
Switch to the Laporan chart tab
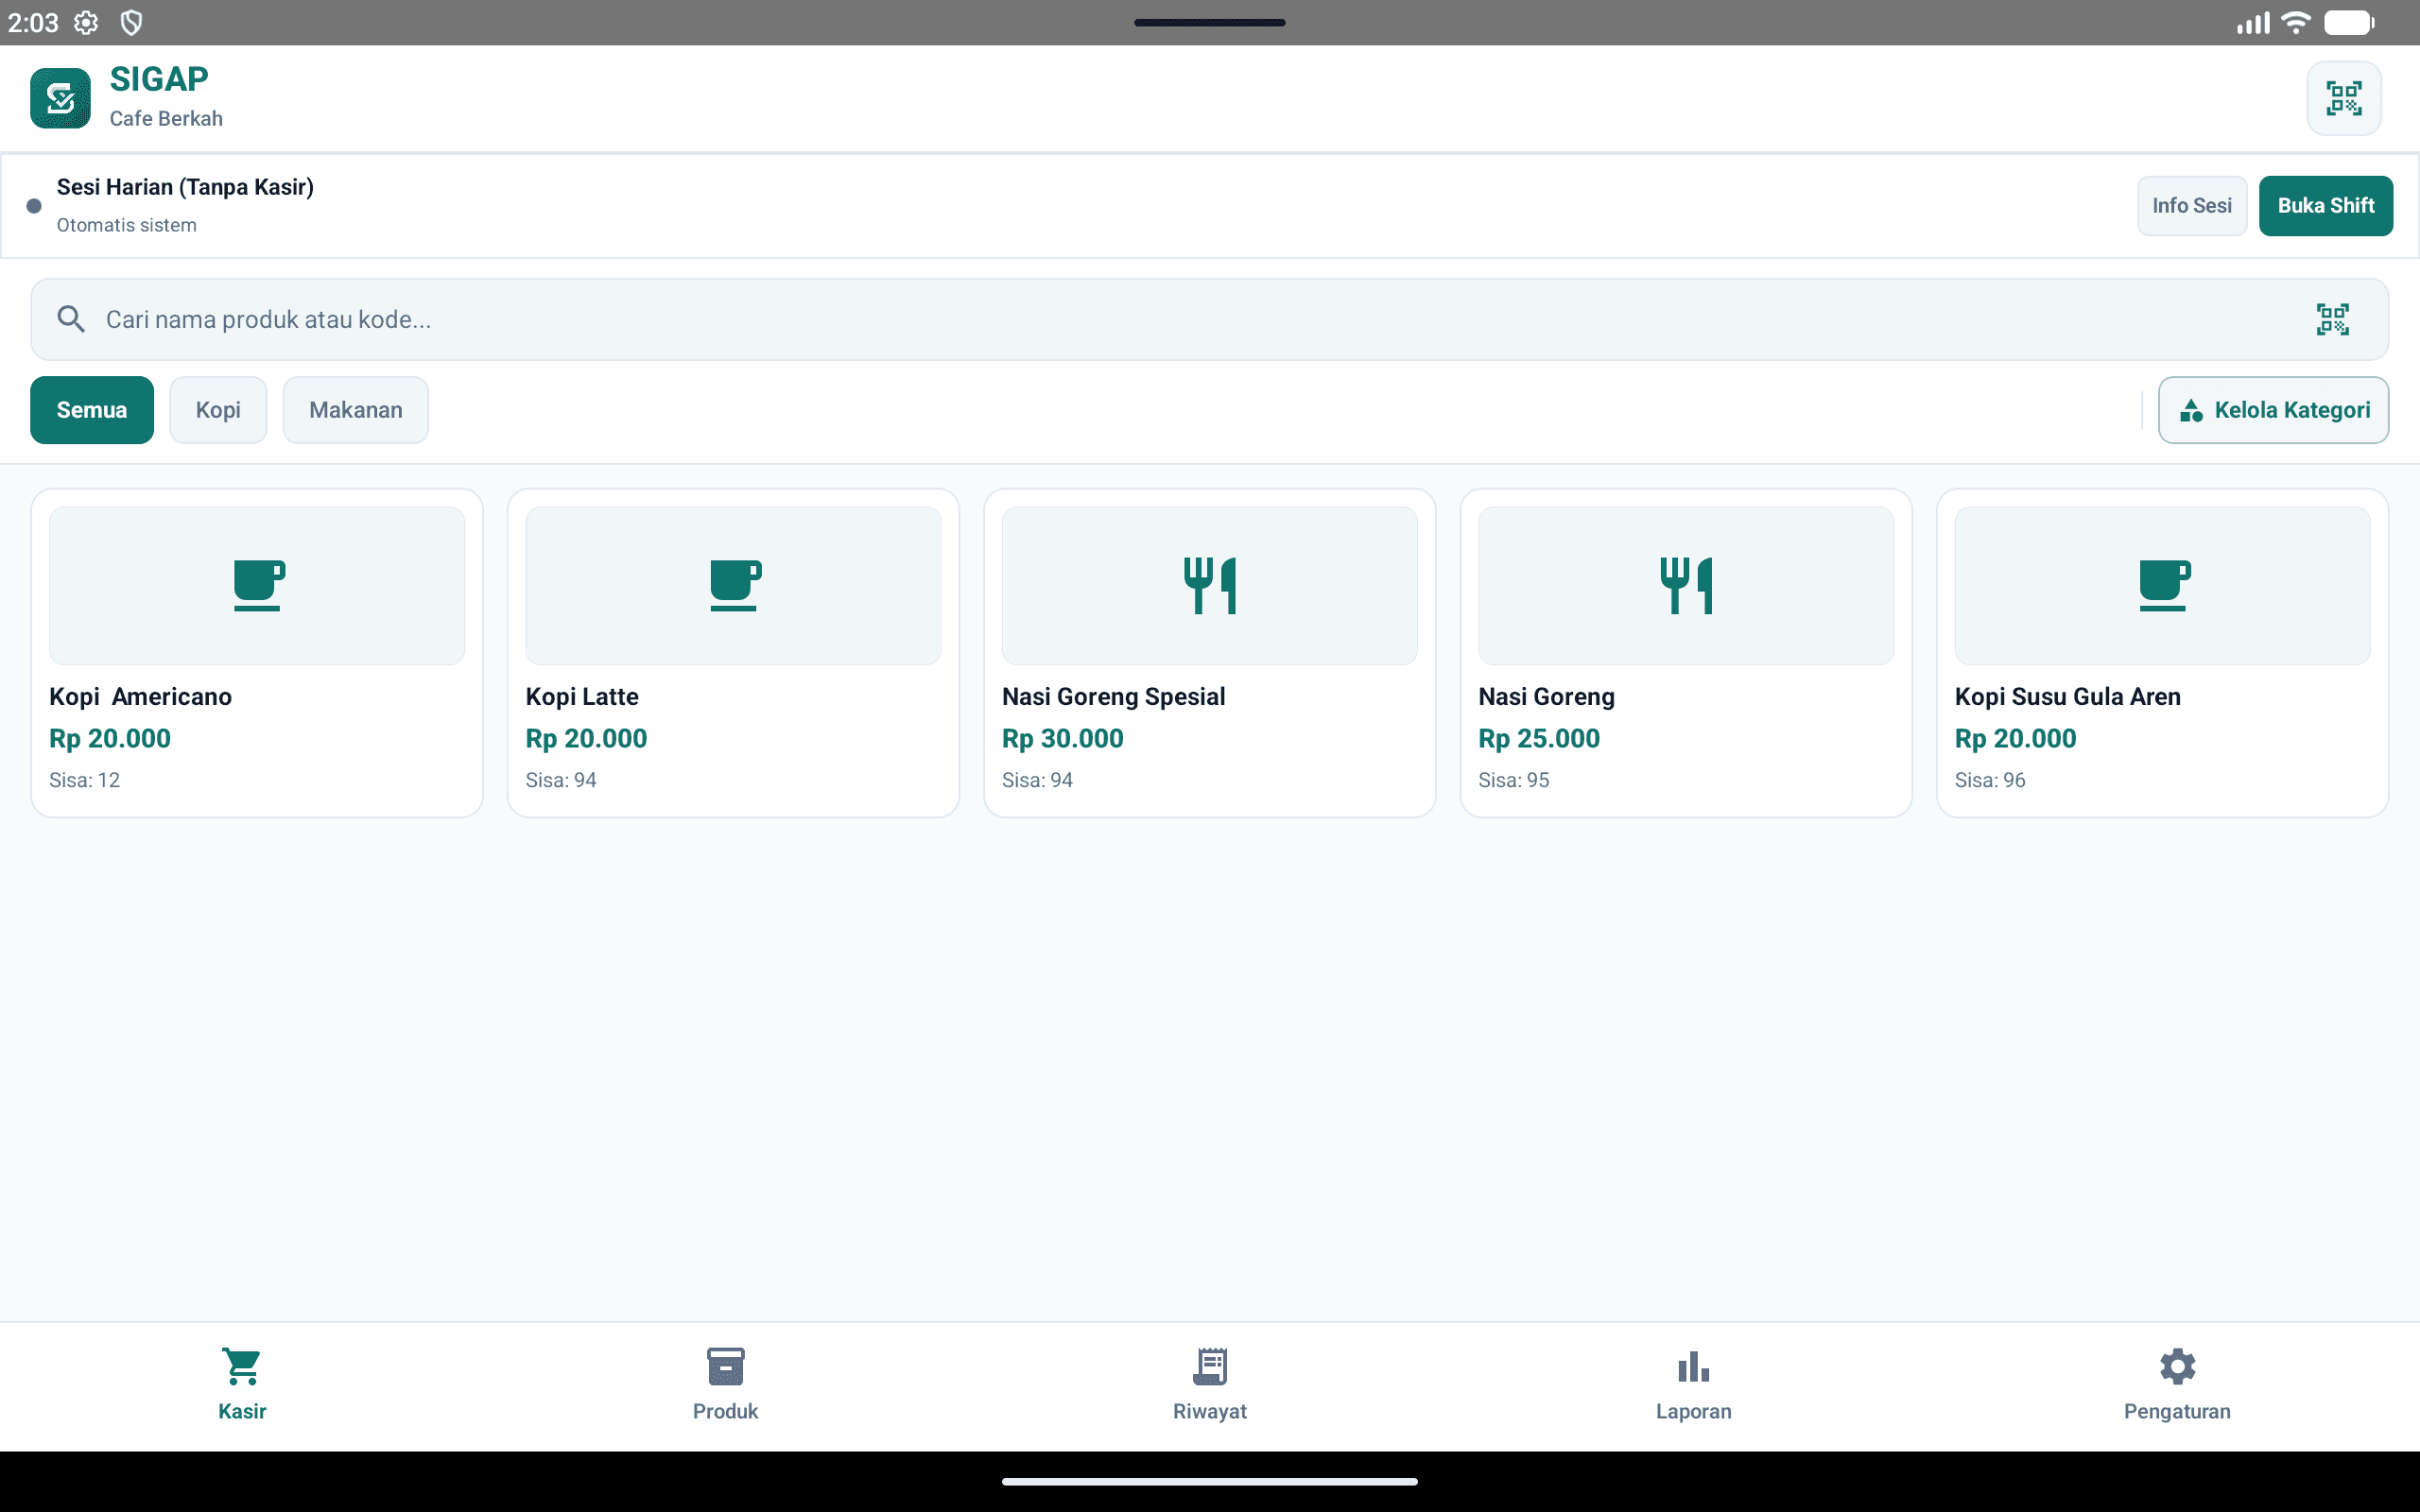point(1694,1385)
